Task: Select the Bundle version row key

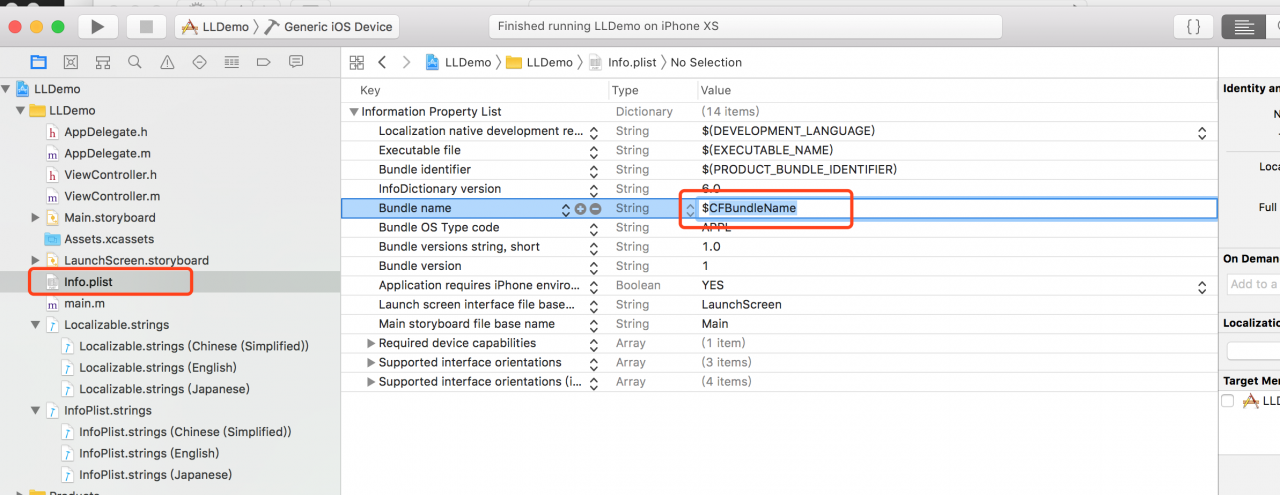Action: click(x=420, y=266)
